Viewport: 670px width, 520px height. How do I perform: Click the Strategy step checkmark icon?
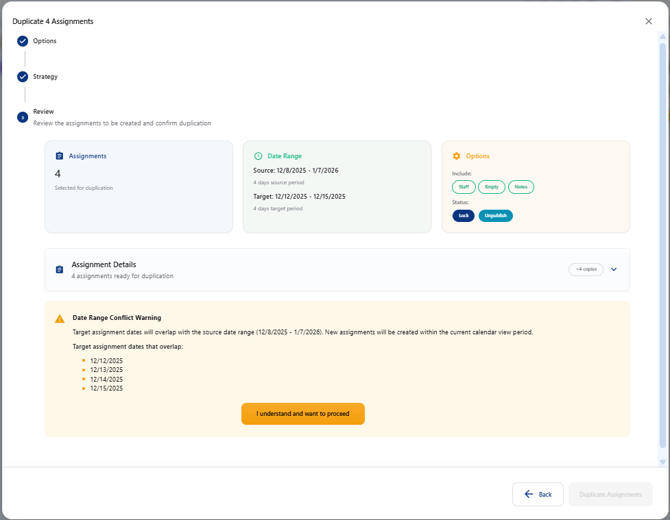[23, 77]
